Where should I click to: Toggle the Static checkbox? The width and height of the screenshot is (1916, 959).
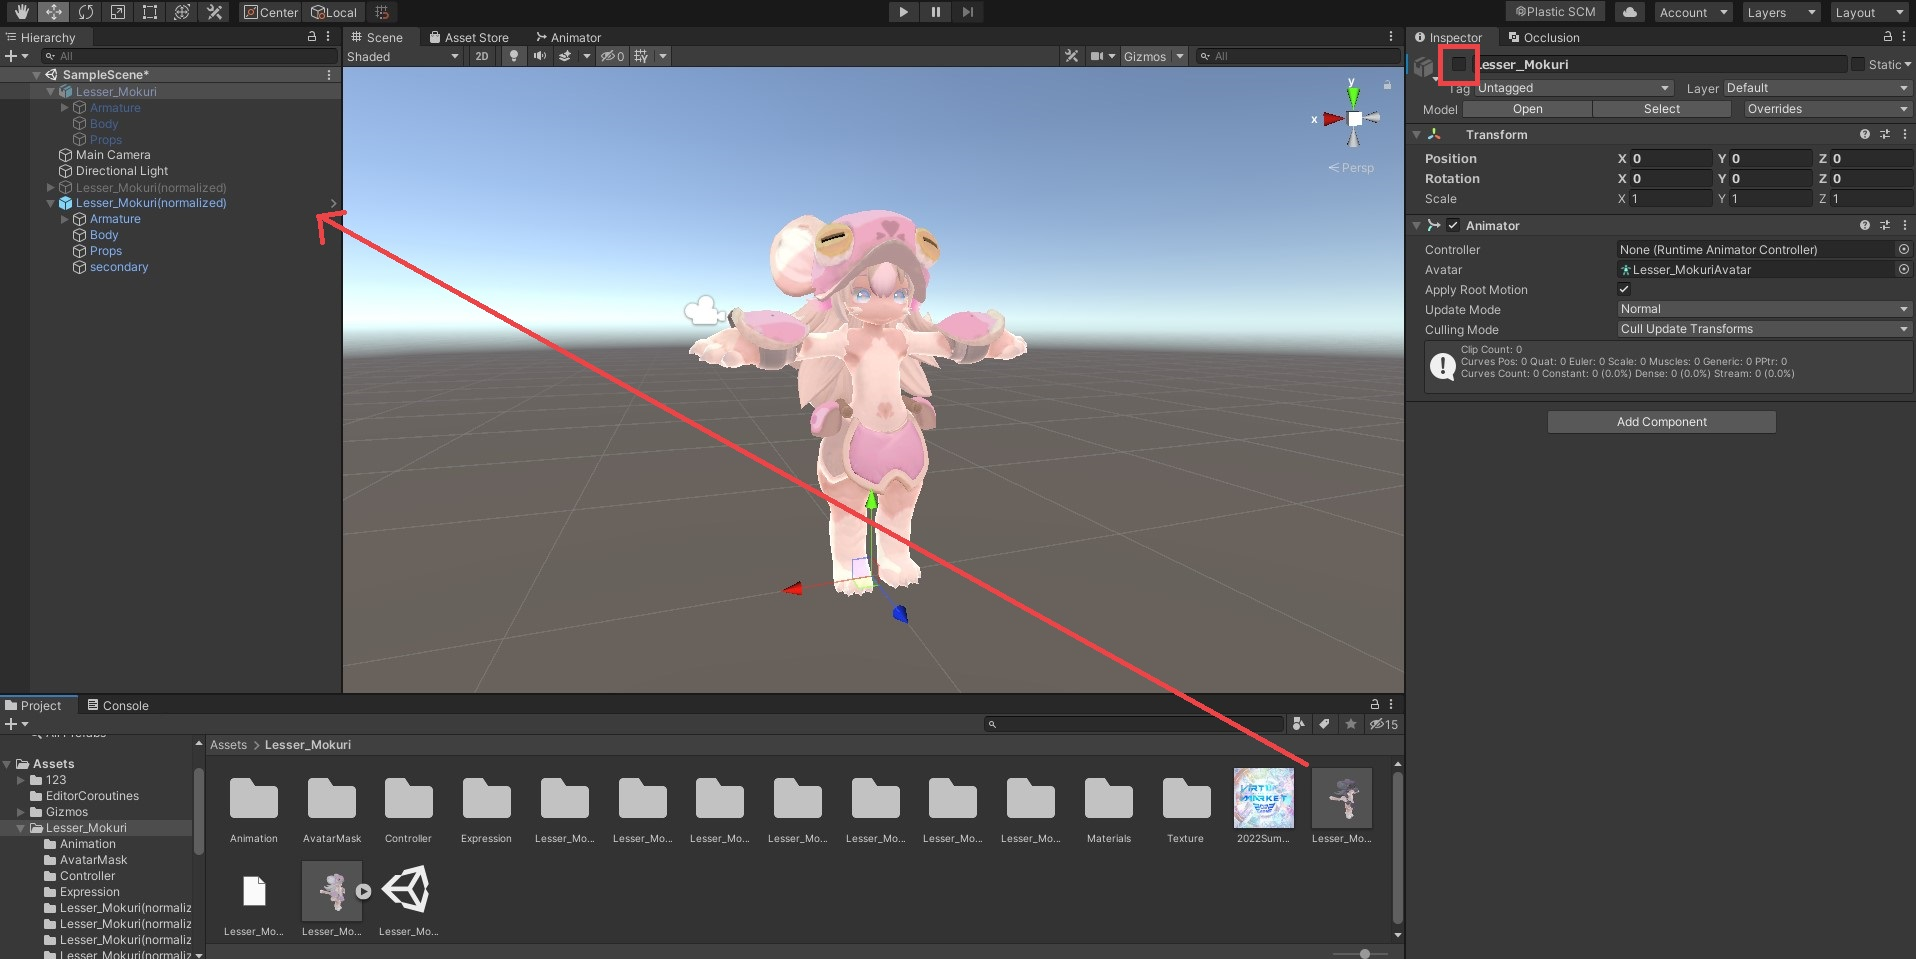[x=1857, y=64]
